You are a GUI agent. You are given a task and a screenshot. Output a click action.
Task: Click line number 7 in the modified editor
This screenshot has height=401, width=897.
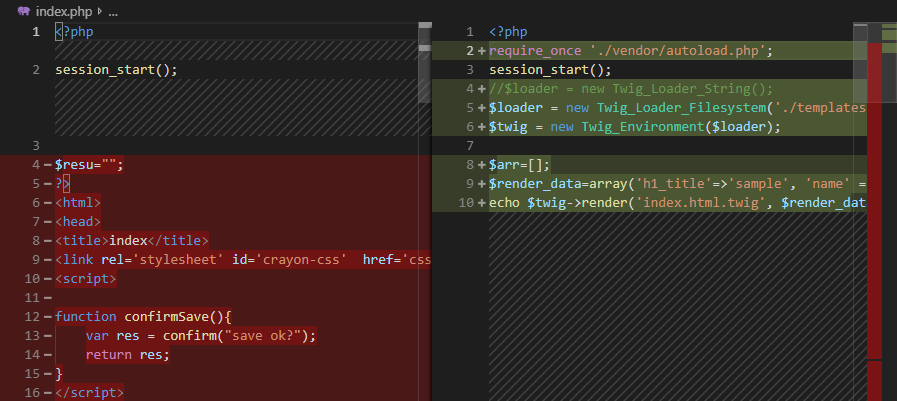470,145
